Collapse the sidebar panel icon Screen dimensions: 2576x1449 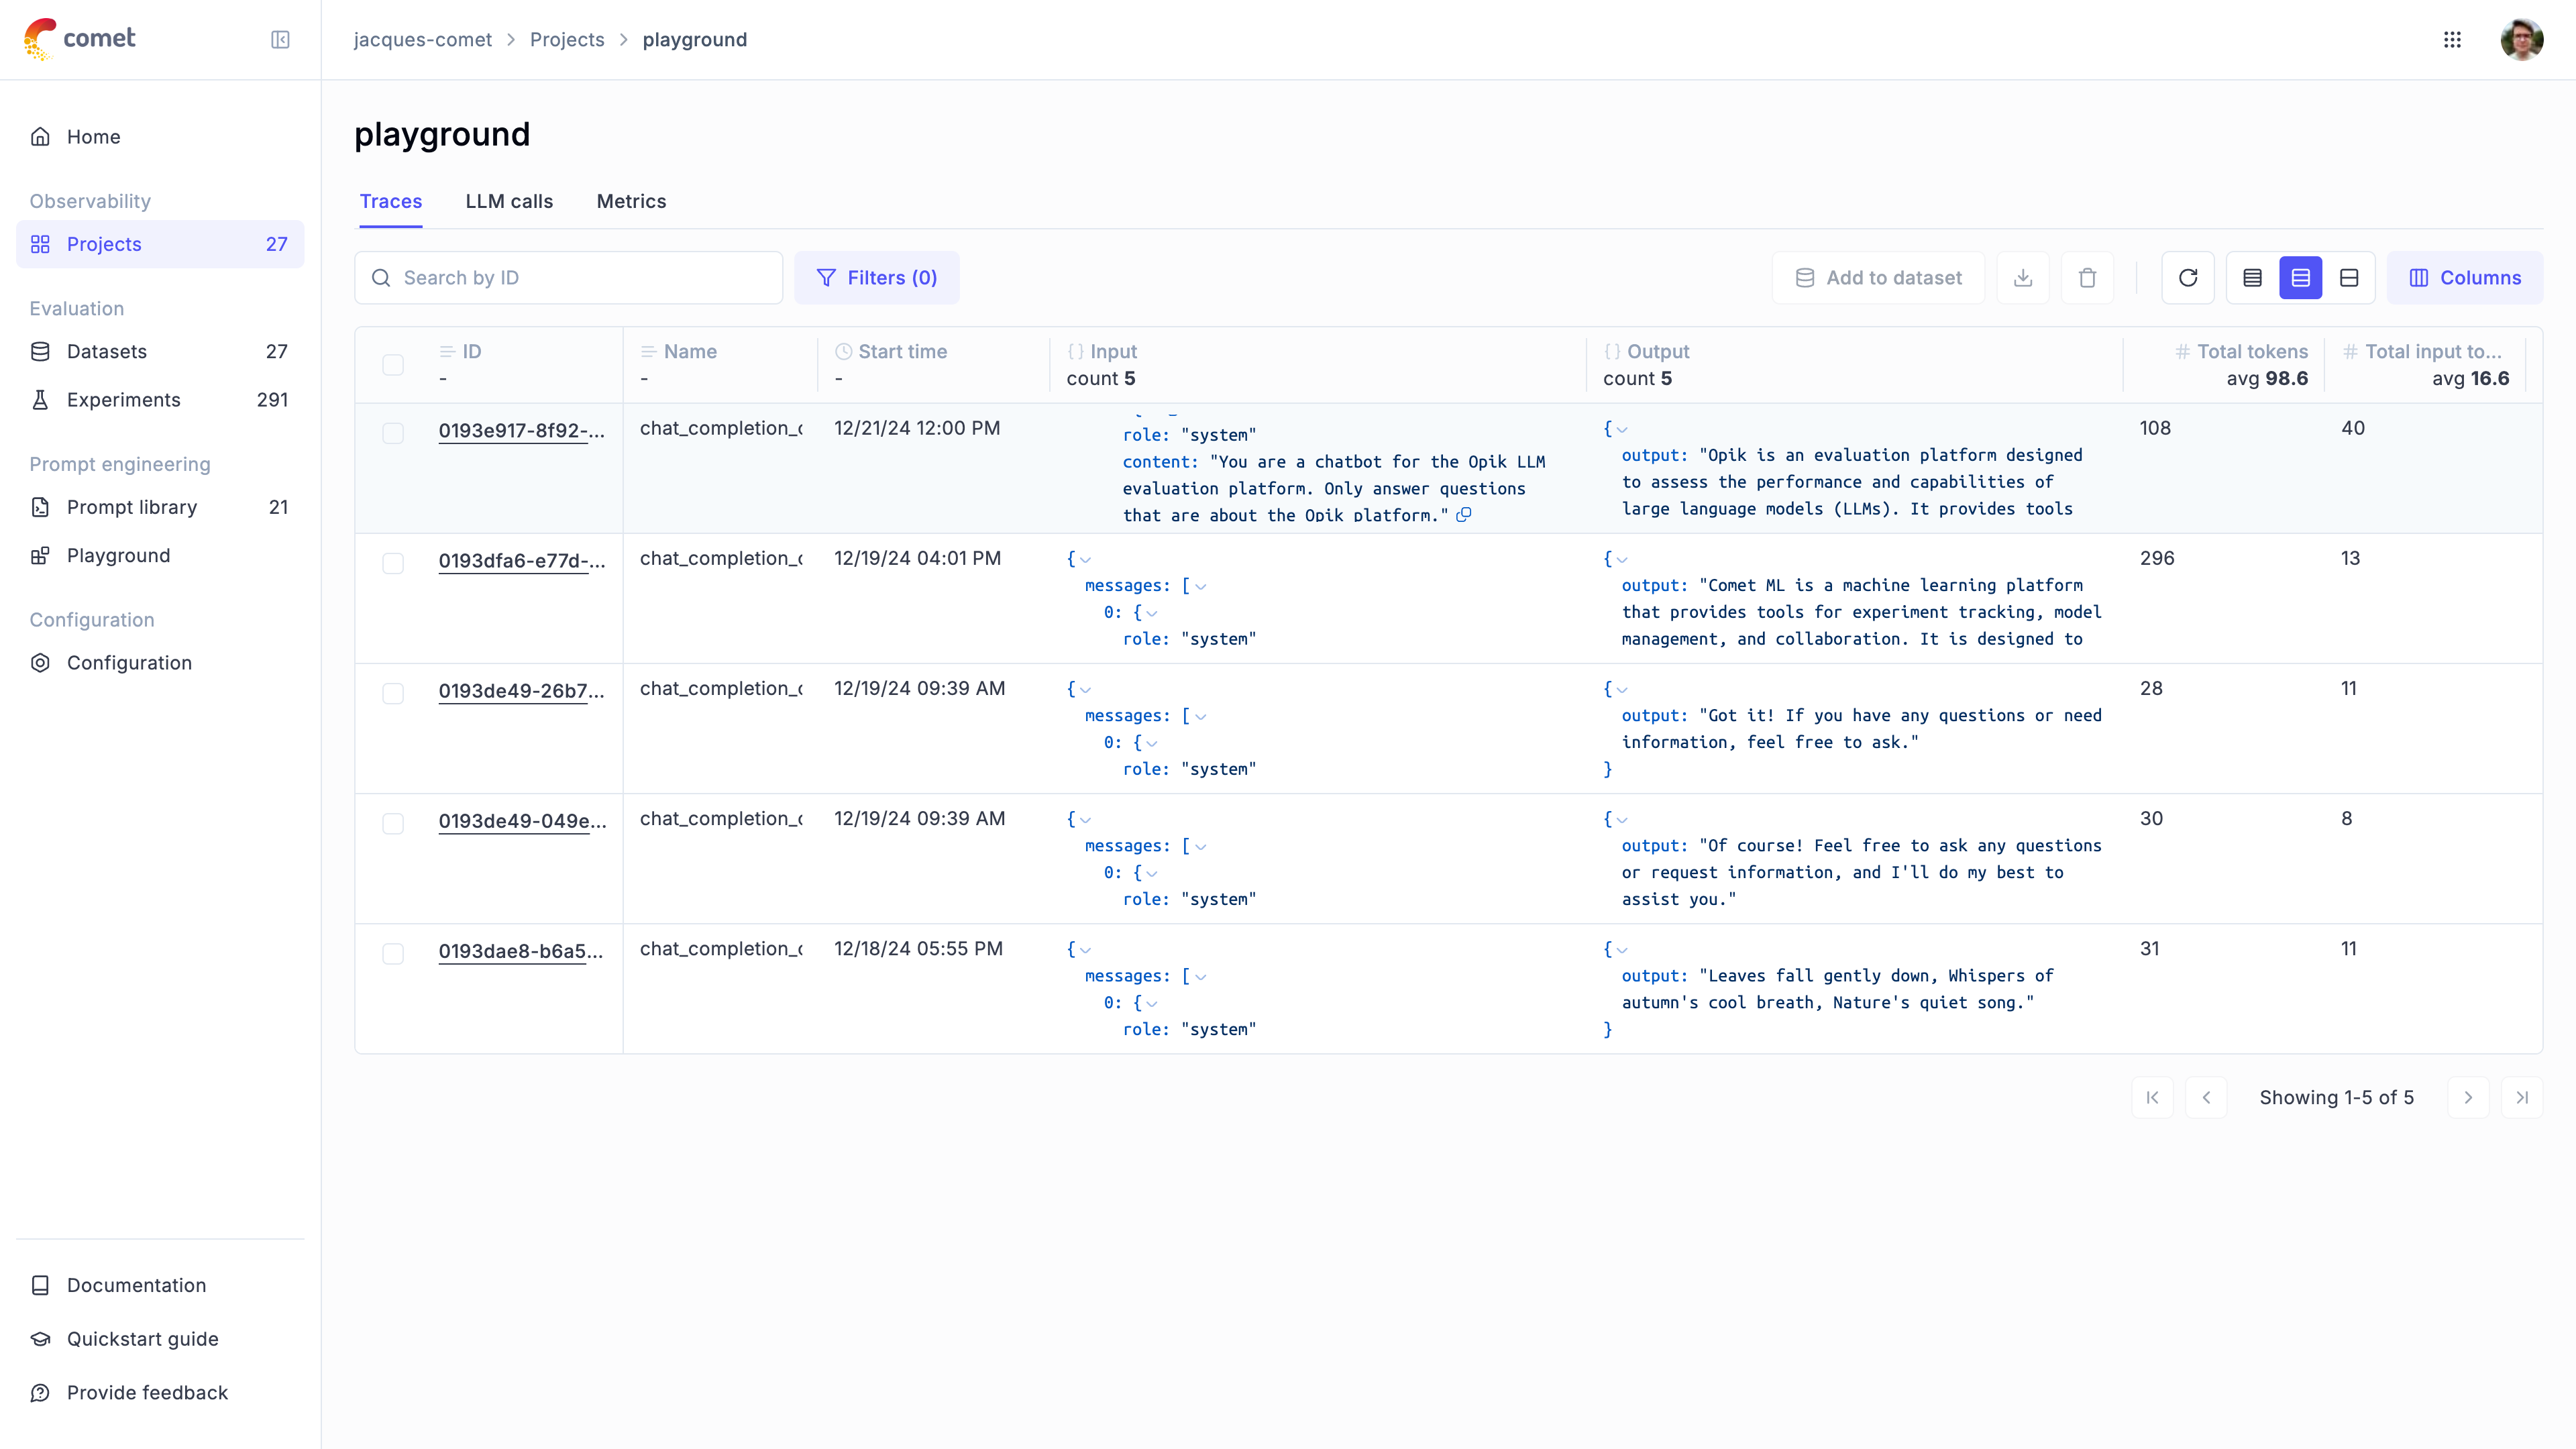[280, 40]
